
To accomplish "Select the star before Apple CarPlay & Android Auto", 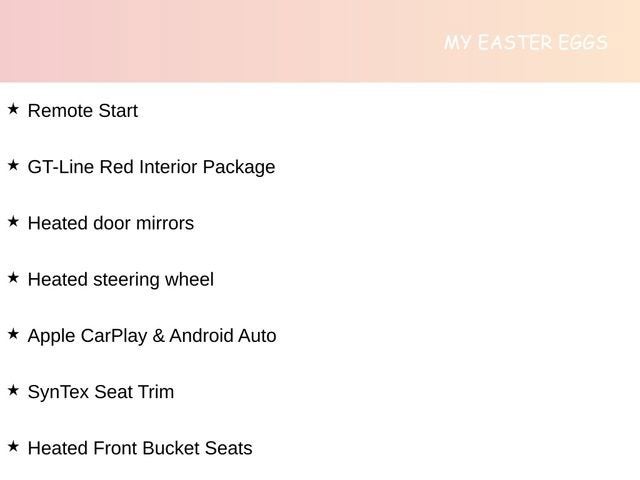I will coord(13,333).
